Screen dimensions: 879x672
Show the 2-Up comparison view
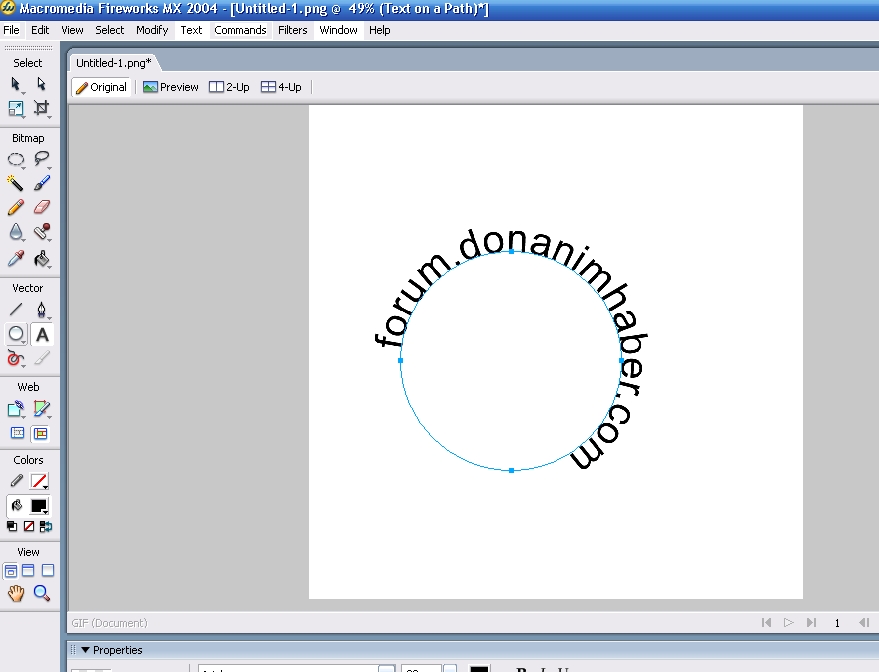(x=229, y=87)
